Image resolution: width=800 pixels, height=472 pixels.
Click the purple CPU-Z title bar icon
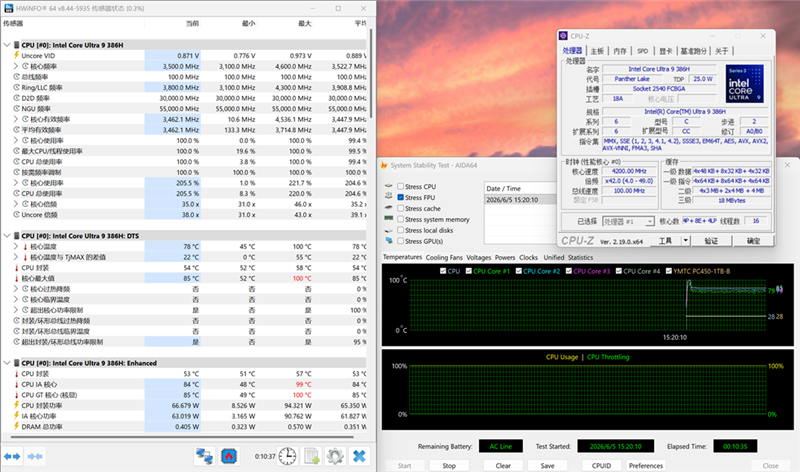(563, 36)
